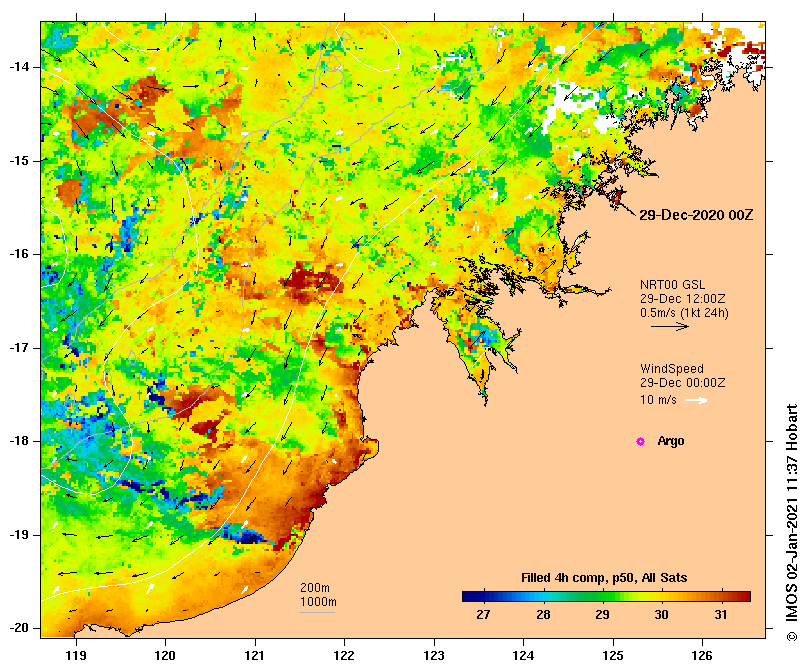Viewport: 809px width, 672px height.
Task: Click the 'Argo' legend label
Action: pyautogui.click(x=671, y=441)
